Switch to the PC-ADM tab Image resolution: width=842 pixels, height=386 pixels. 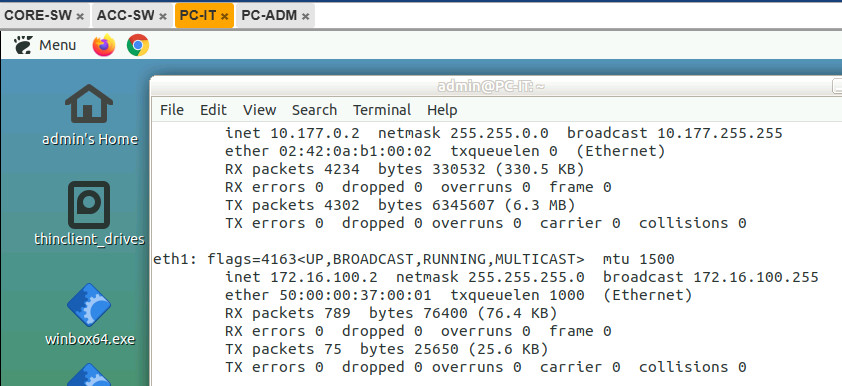point(269,16)
